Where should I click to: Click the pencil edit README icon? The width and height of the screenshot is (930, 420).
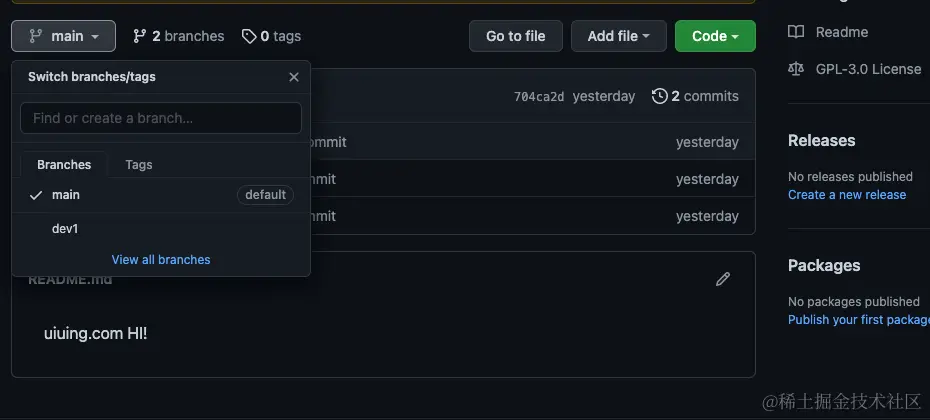click(723, 279)
